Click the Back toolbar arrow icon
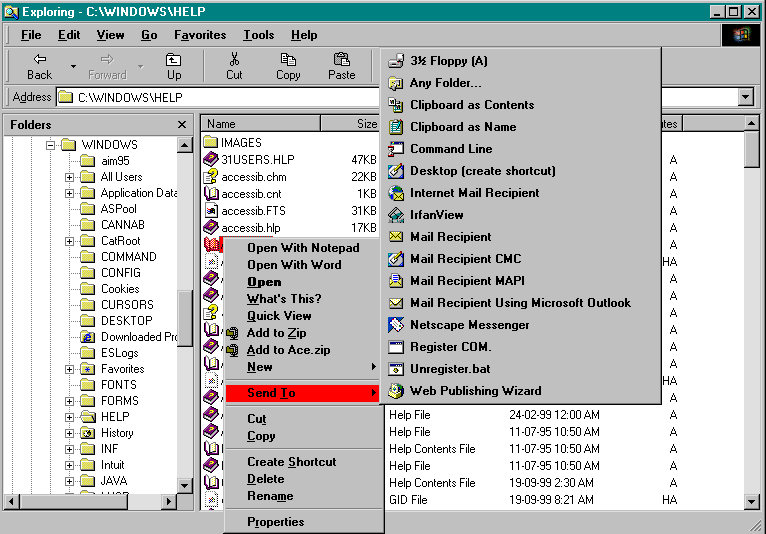Viewport: 766px width, 534px height. (x=40, y=60)
